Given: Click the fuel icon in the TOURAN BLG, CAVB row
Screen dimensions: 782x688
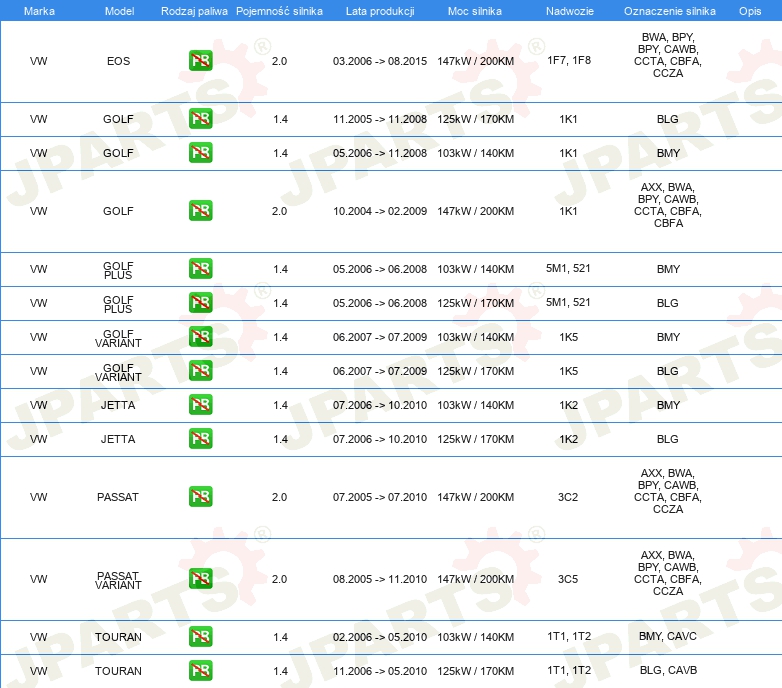Looking at the screenshot, I should [x=200, y=671].
